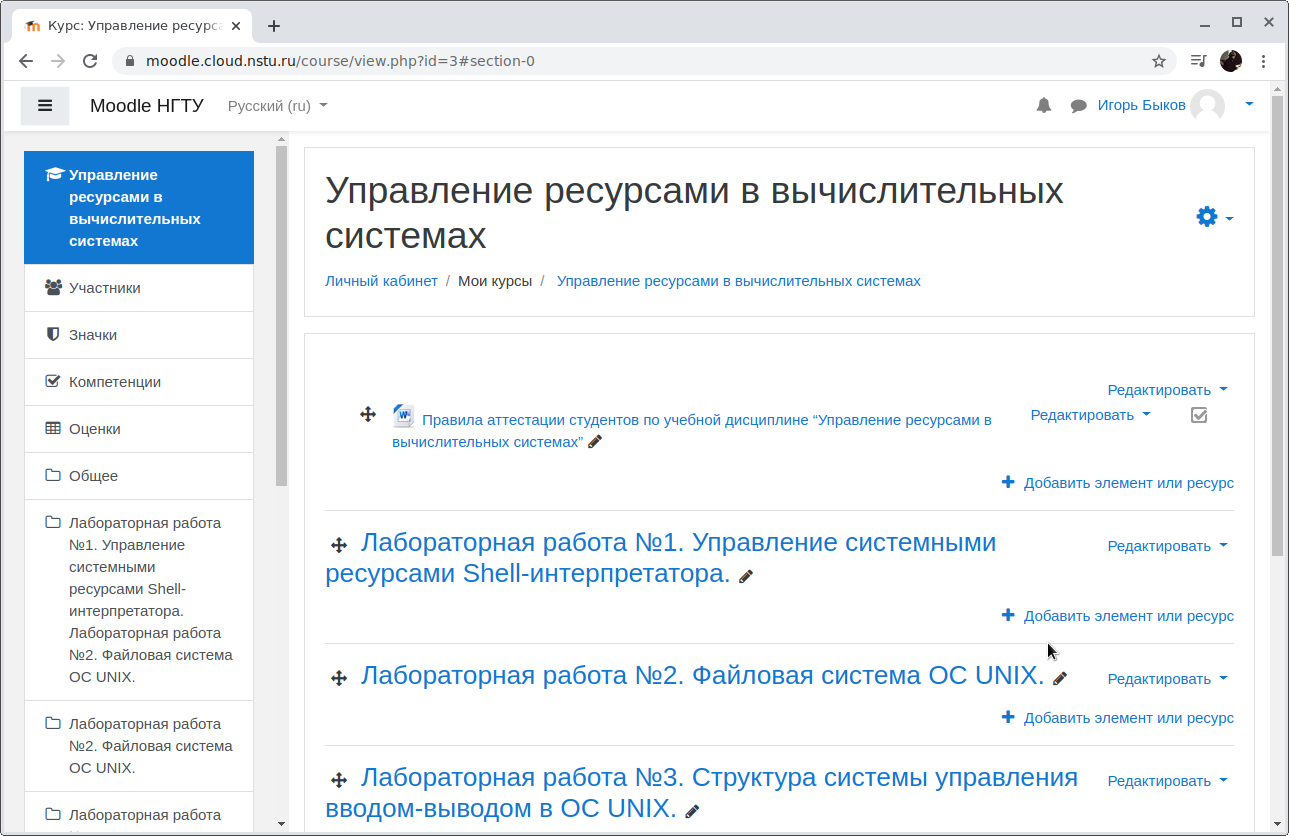Plus icon of add resource under lab №1
Viewport: 1289px width, 836px height.
tap(1008, 615)
